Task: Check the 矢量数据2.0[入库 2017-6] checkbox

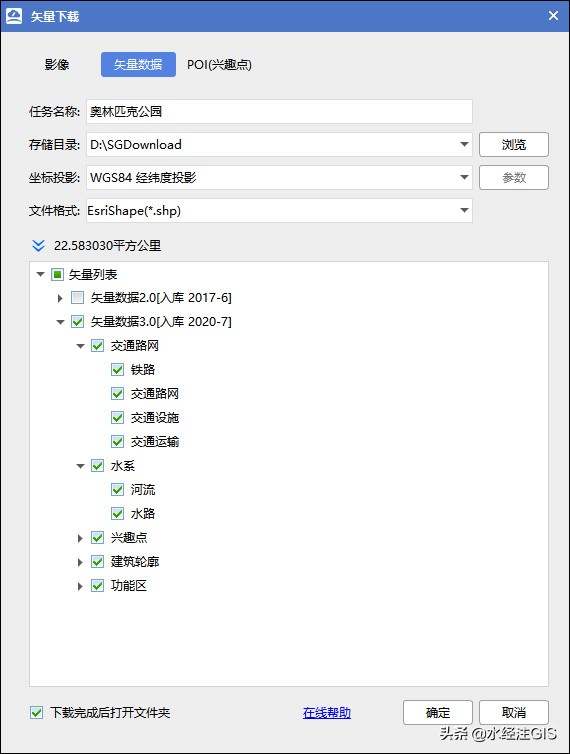Action: [x=77, y=298]
